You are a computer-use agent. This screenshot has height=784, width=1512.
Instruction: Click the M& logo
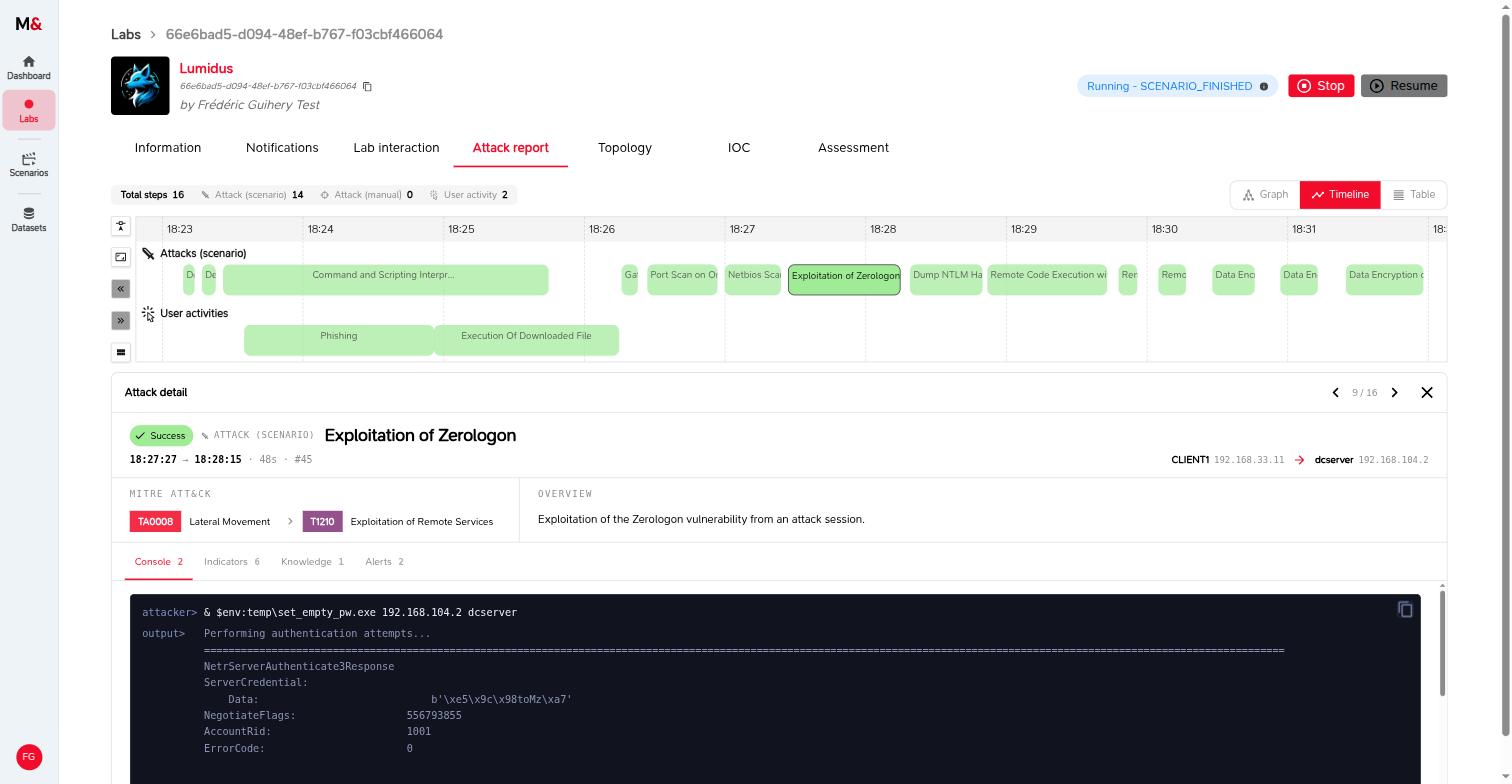(x=29, y=24)
